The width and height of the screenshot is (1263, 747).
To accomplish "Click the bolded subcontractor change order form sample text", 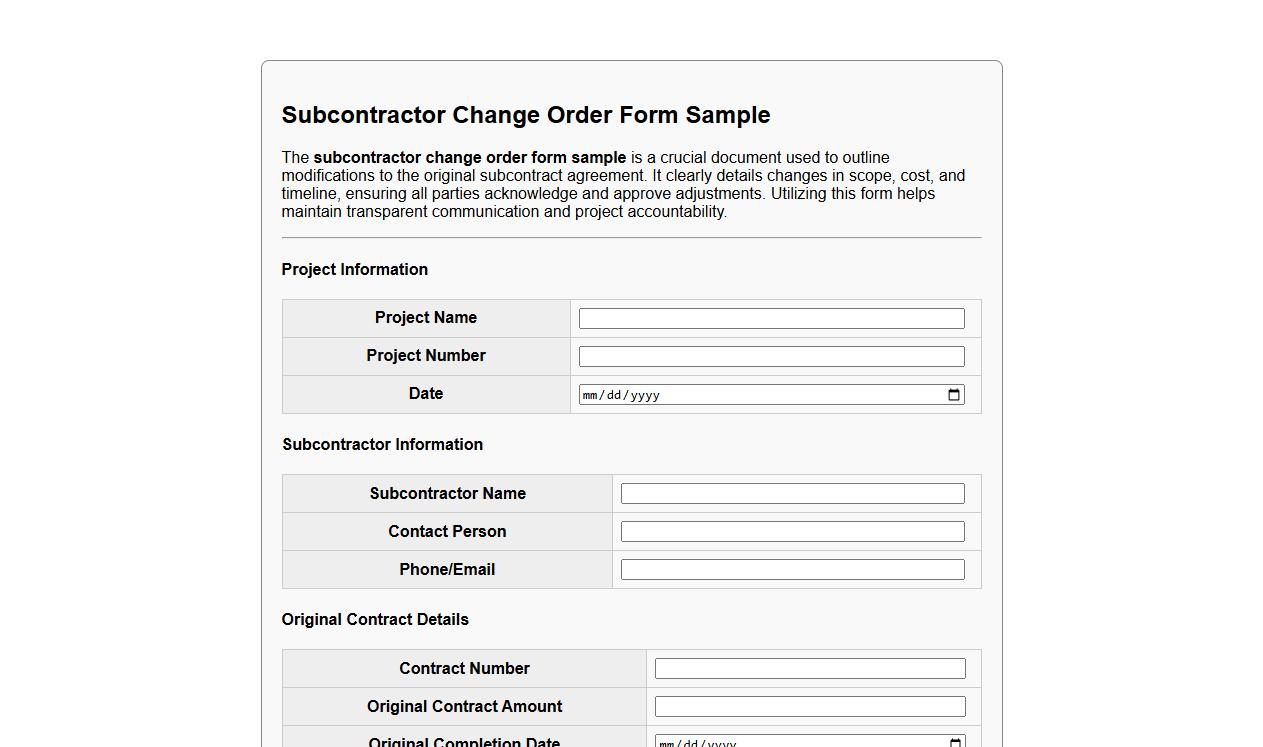I will pyautogui.click(x=469, y=157).
